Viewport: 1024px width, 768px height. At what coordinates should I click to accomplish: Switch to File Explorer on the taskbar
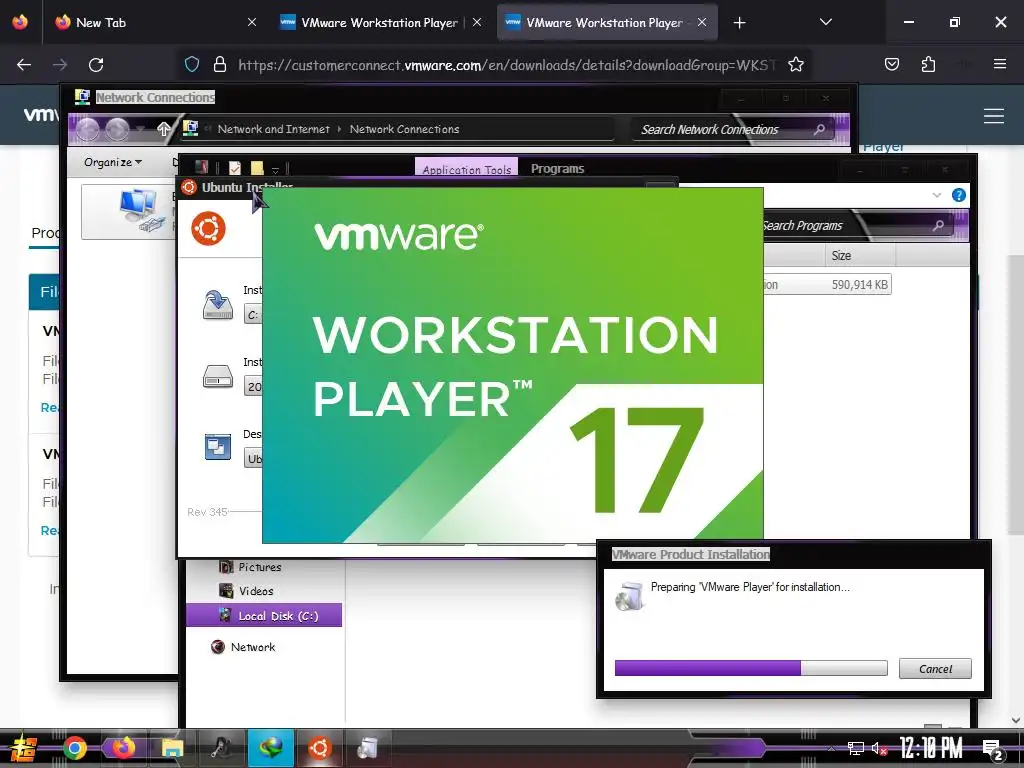click(172, 748)
